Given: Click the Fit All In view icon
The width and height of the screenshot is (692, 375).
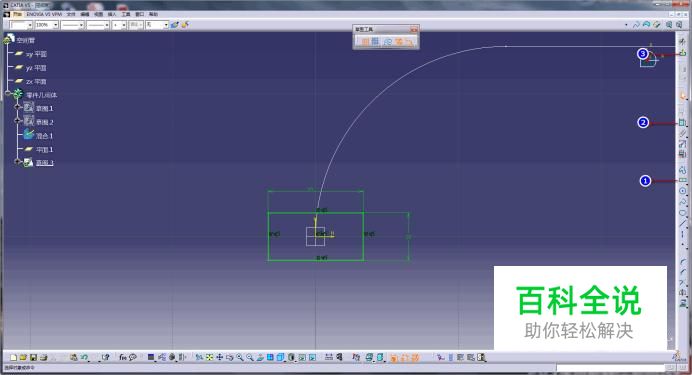Looking at the screenshot, I should click(210, 357).
